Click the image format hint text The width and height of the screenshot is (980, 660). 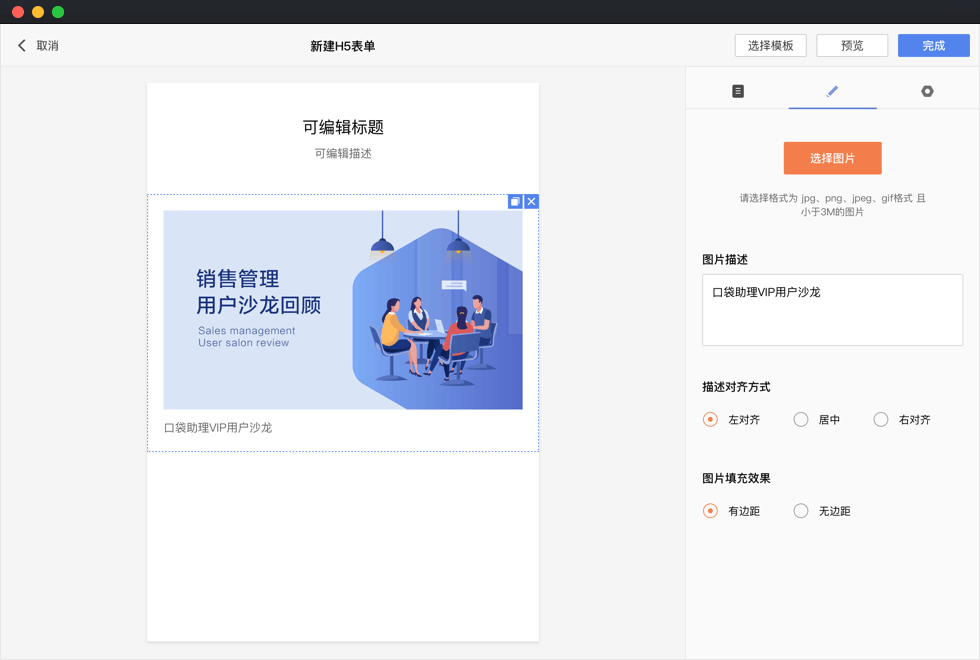(x=832, y=205)
